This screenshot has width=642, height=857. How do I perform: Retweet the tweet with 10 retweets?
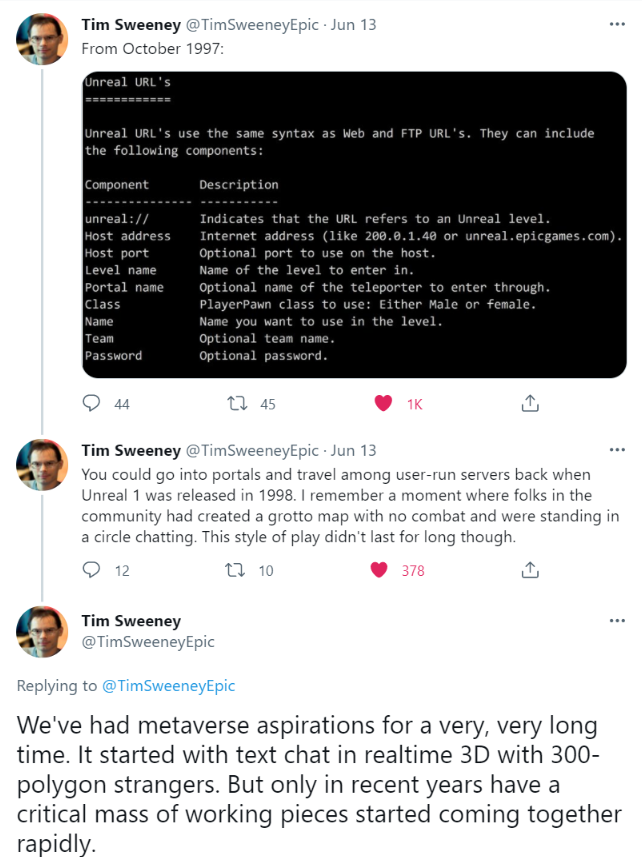(x=239, y=570)
